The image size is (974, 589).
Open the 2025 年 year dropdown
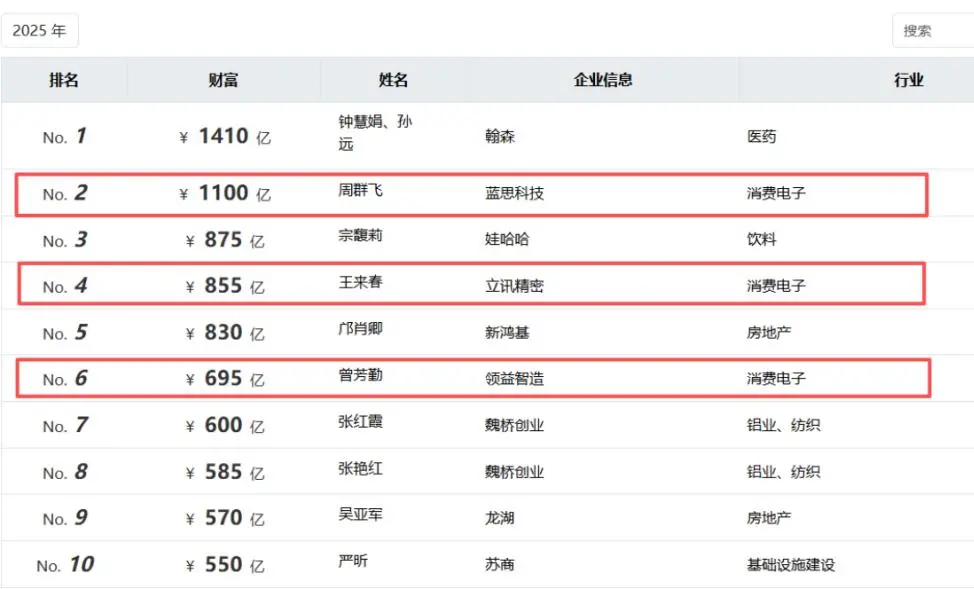coord(40,30)
